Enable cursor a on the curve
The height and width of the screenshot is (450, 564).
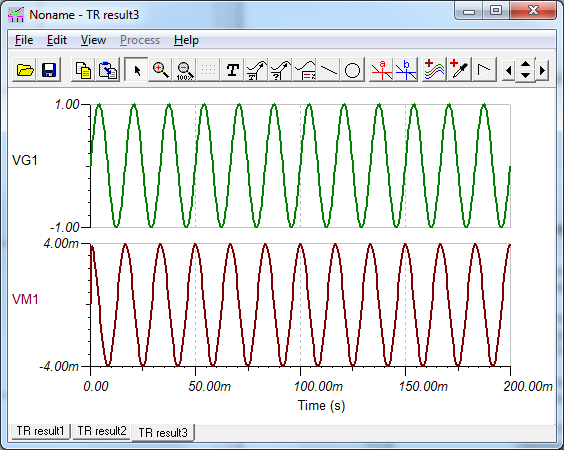[x=382, y=69]
